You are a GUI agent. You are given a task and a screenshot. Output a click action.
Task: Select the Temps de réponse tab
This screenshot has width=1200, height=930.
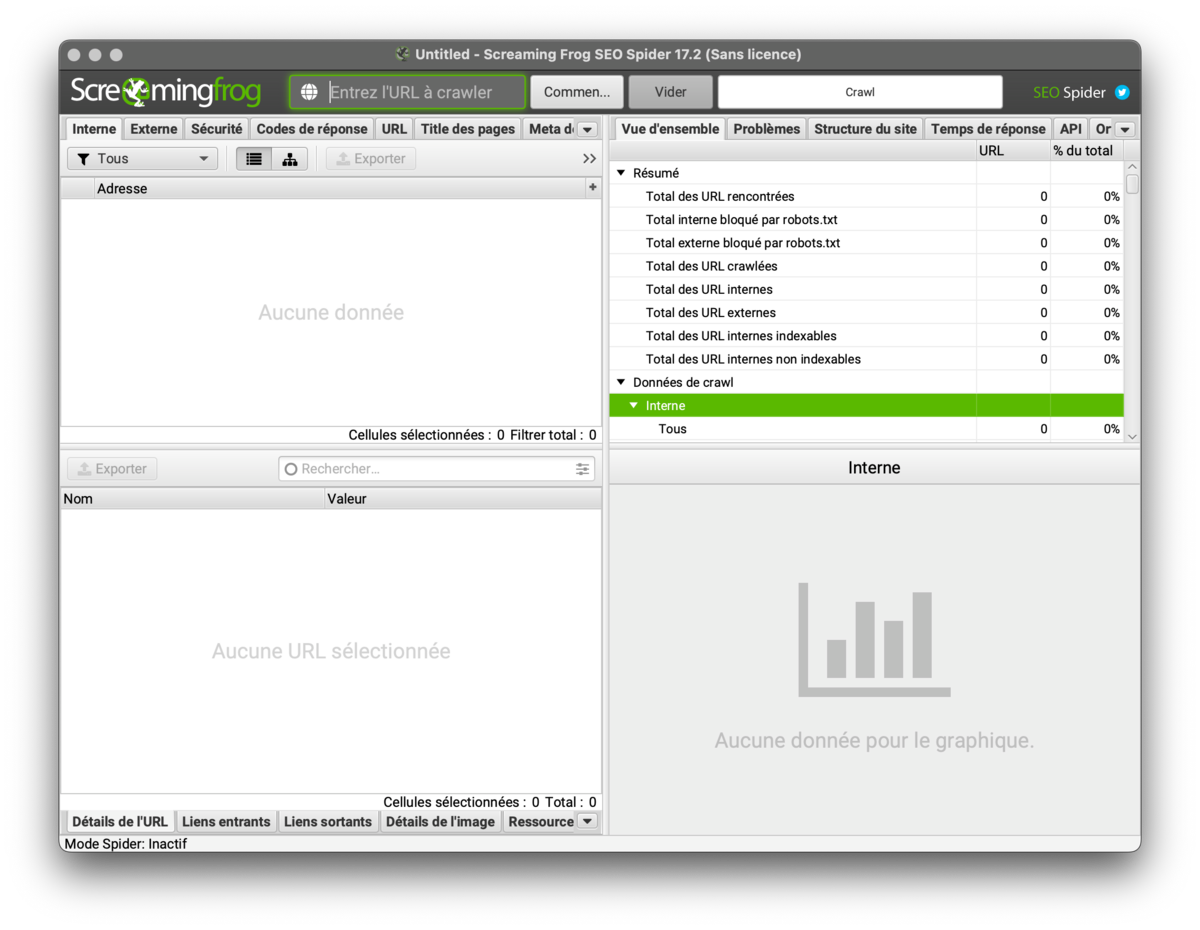click(988, 129)
